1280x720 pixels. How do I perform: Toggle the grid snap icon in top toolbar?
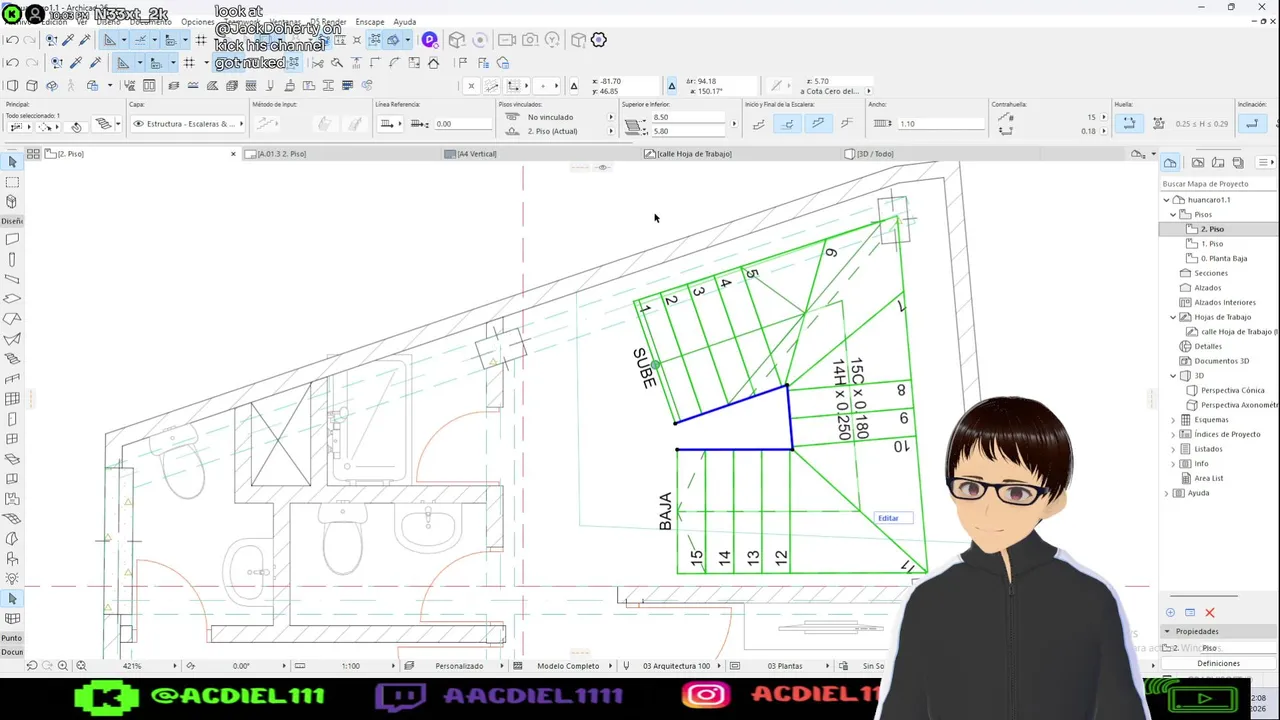201,40
